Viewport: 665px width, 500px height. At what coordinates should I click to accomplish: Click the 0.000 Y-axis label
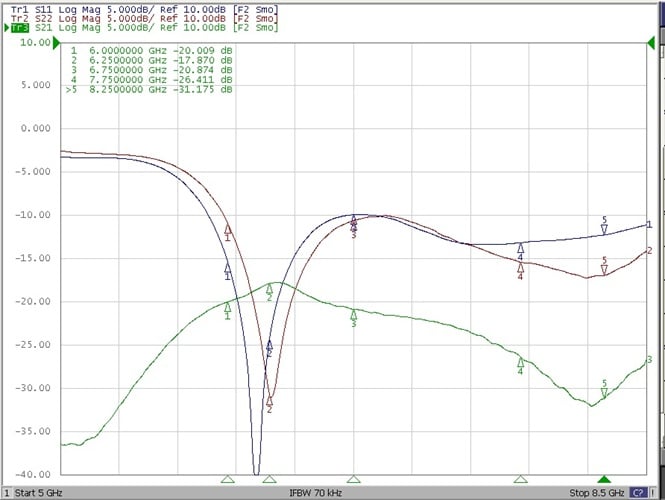pos(35,128)
